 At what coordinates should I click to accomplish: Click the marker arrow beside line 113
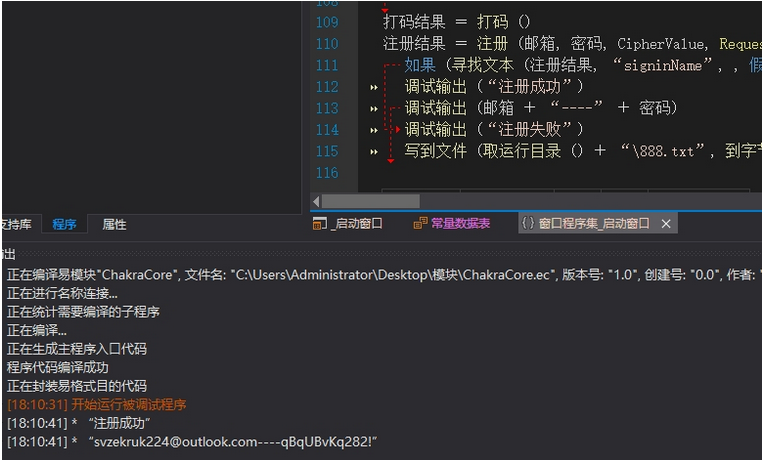pyautogui.click(x=374, y=109)
